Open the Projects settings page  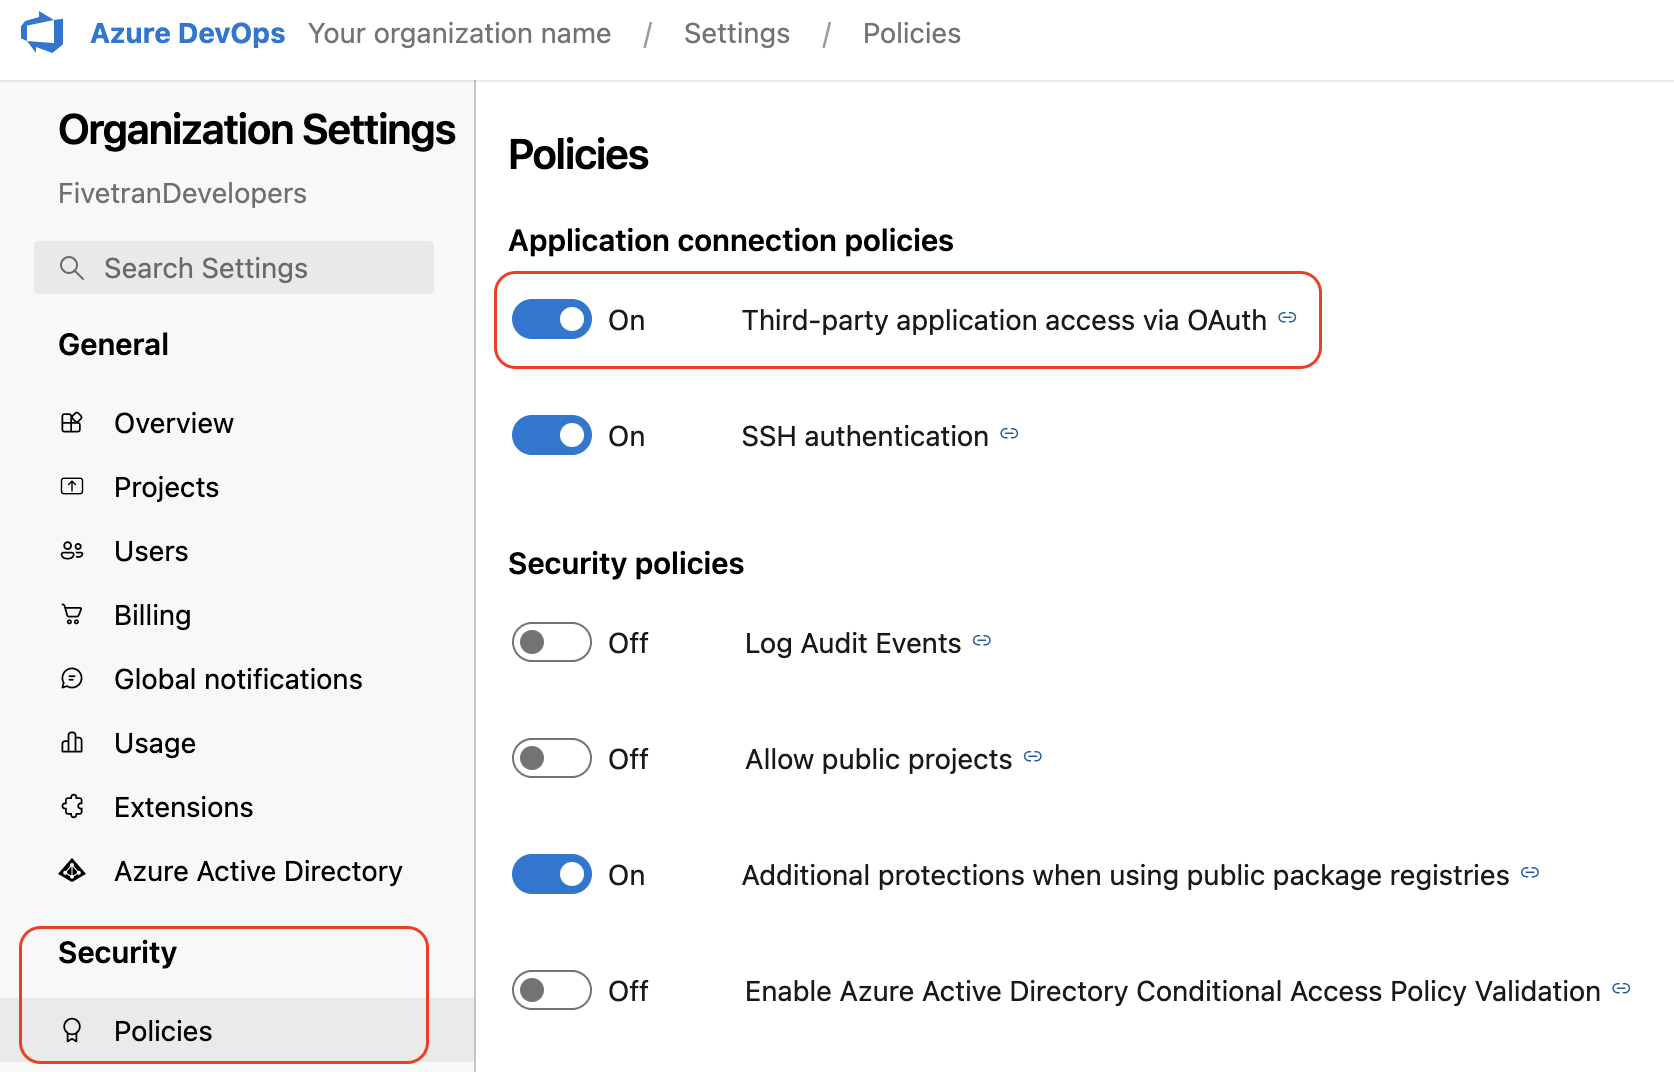(x=166, y=487)
